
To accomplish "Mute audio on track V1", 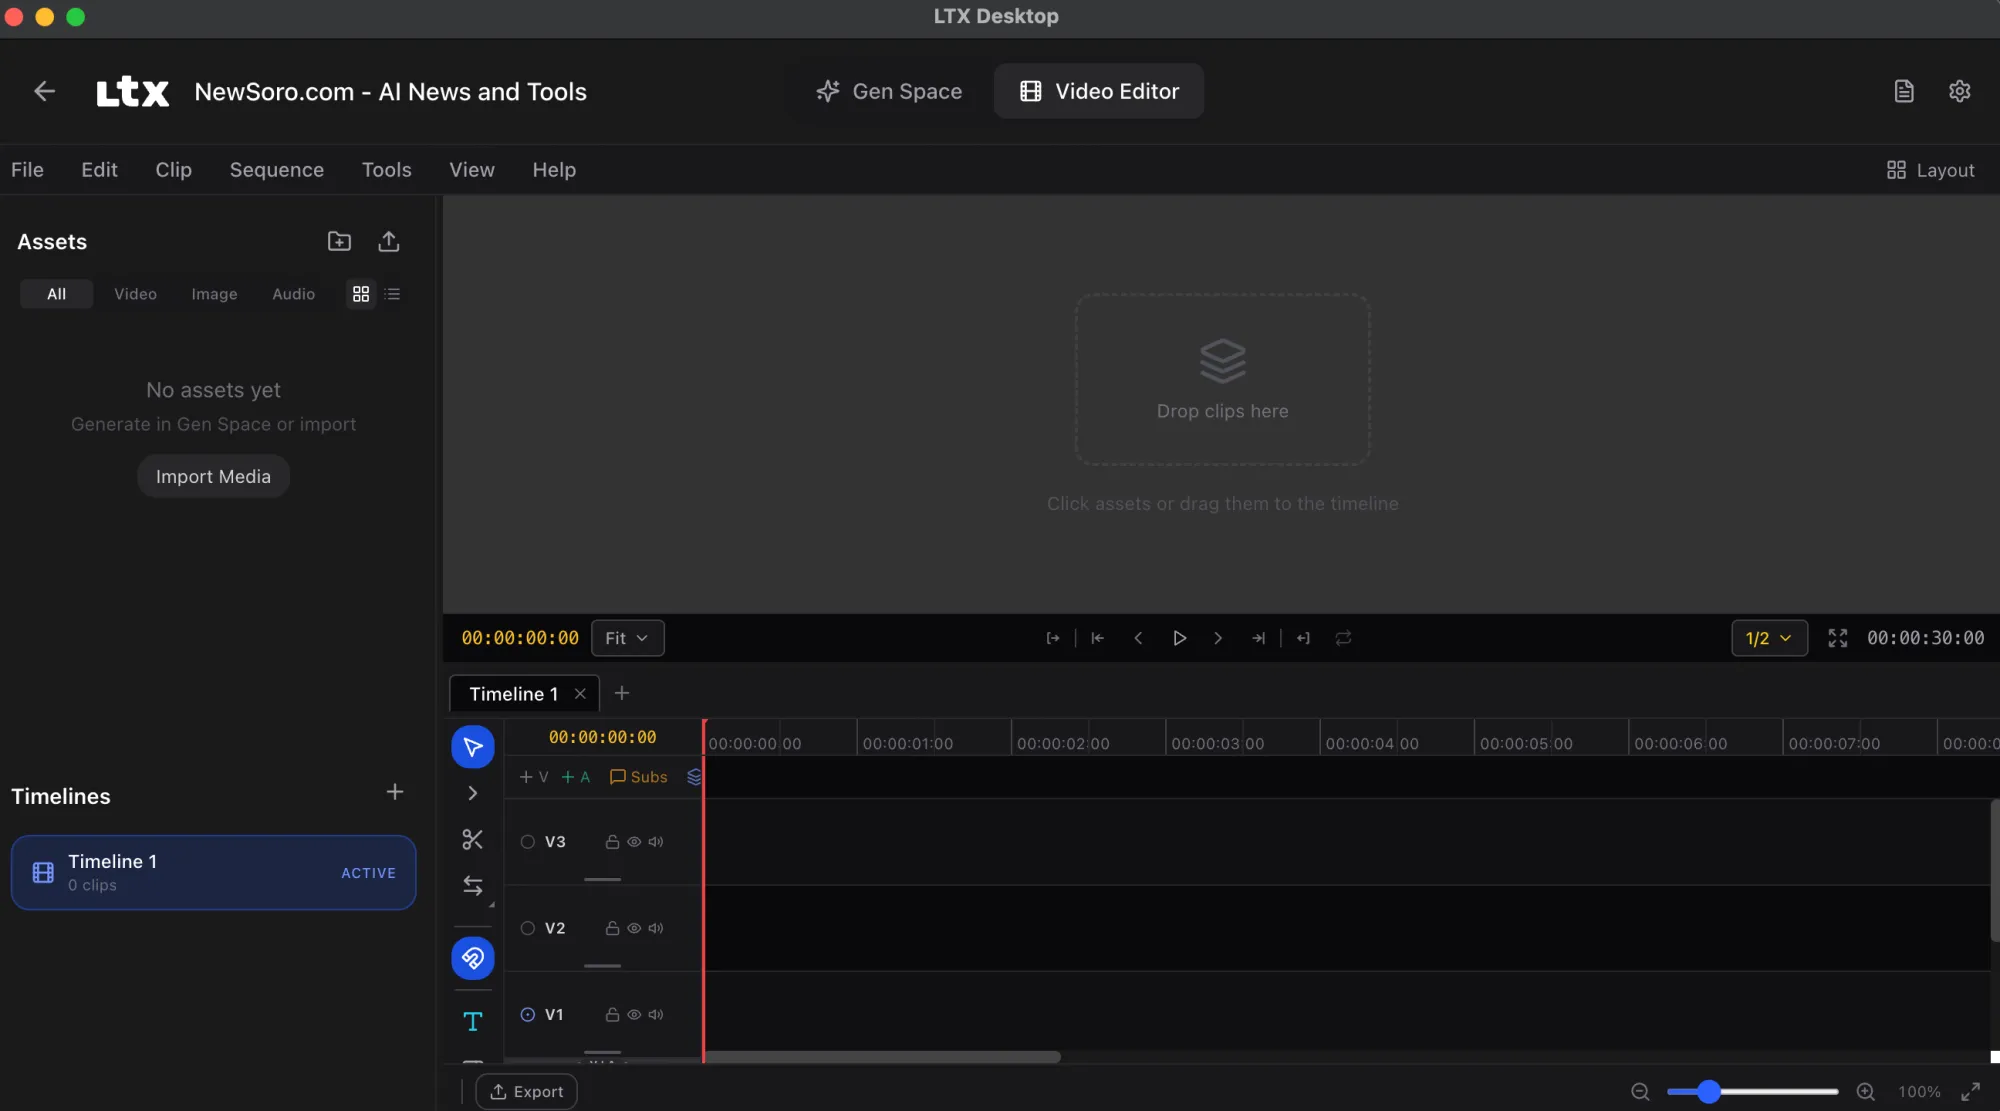I will 656,1014.
